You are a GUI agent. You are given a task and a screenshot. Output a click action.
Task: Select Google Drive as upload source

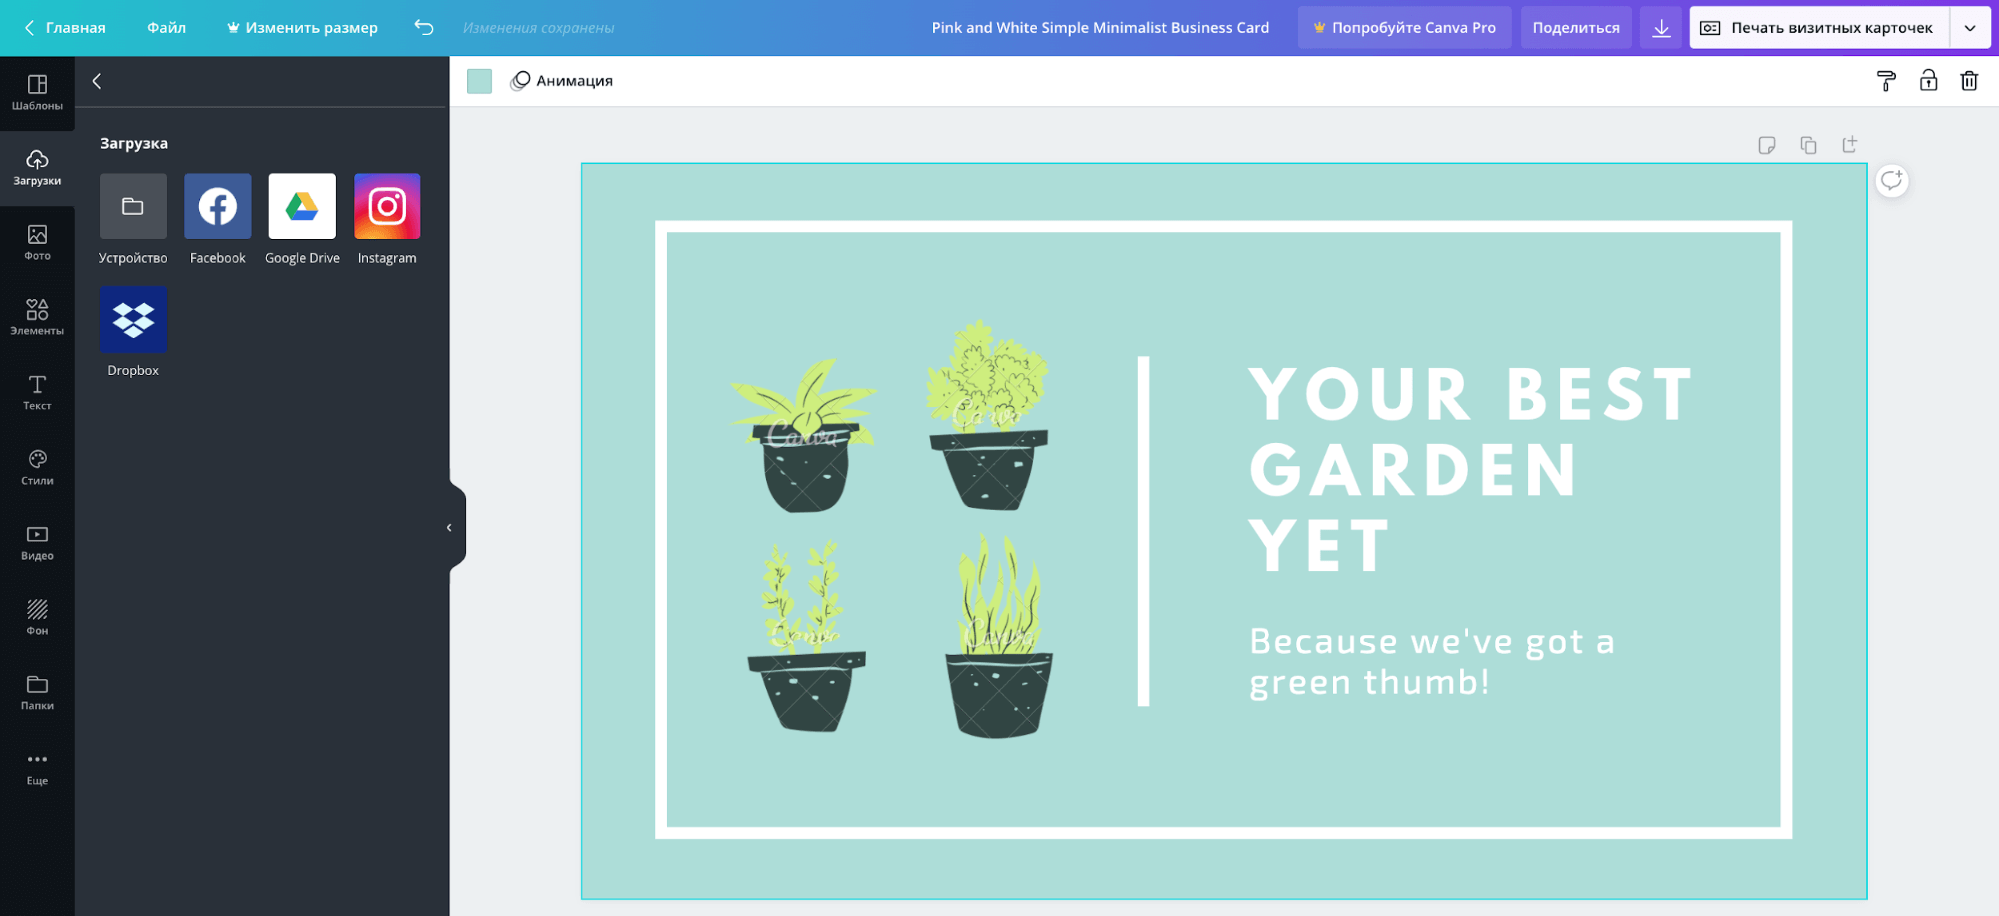(x=302, y=207)
